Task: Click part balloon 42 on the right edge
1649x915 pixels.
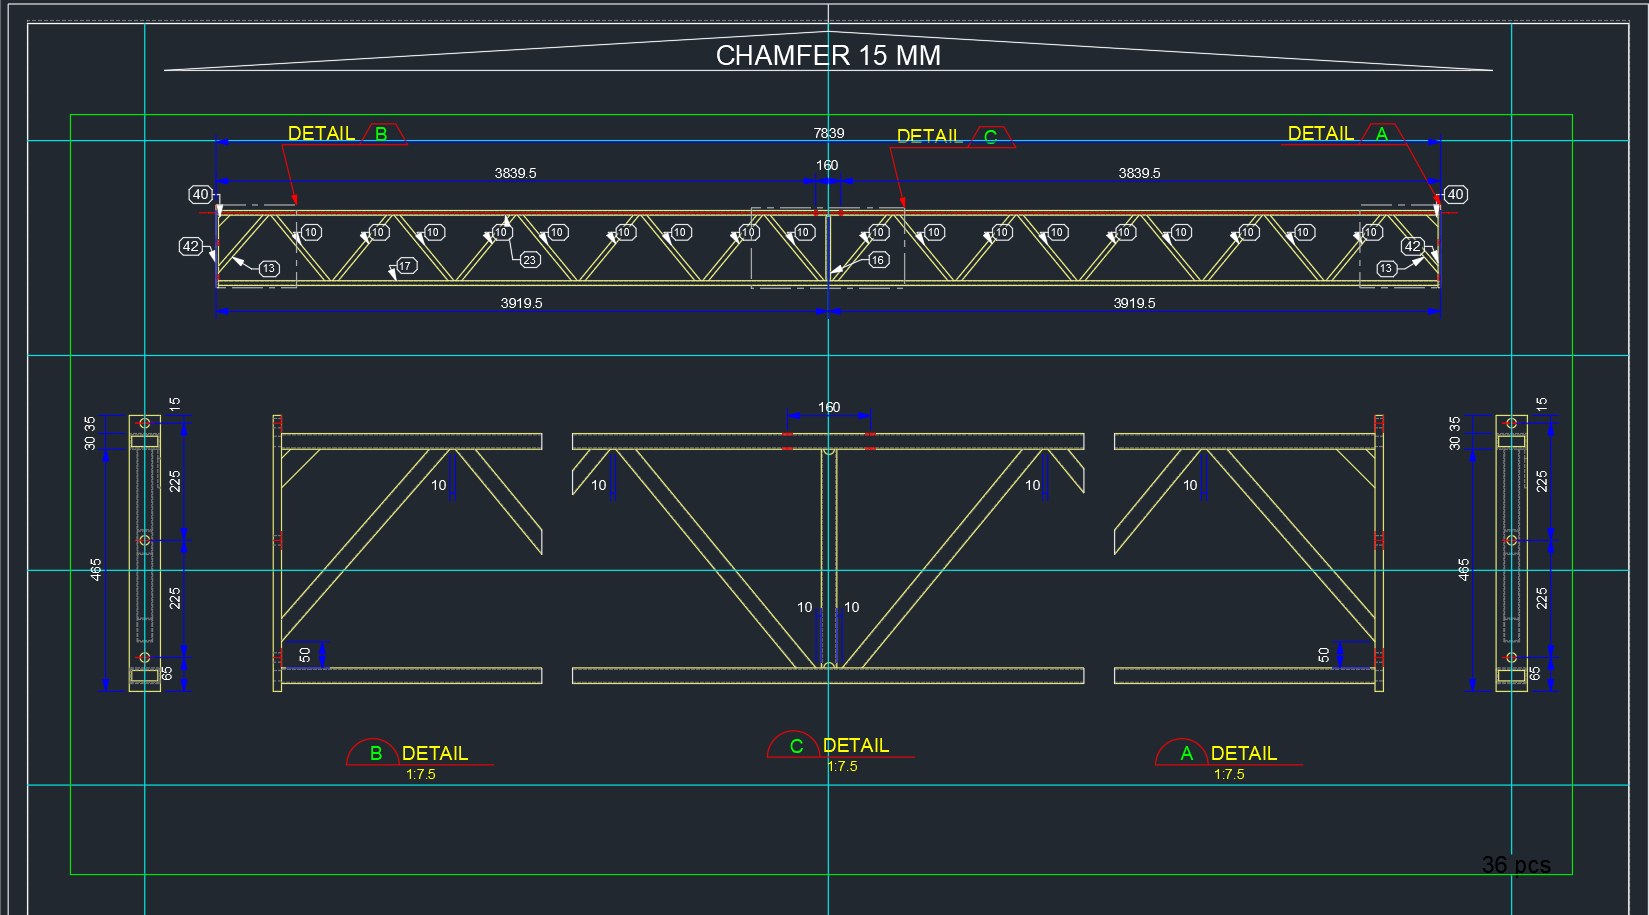Action: 1413,244
